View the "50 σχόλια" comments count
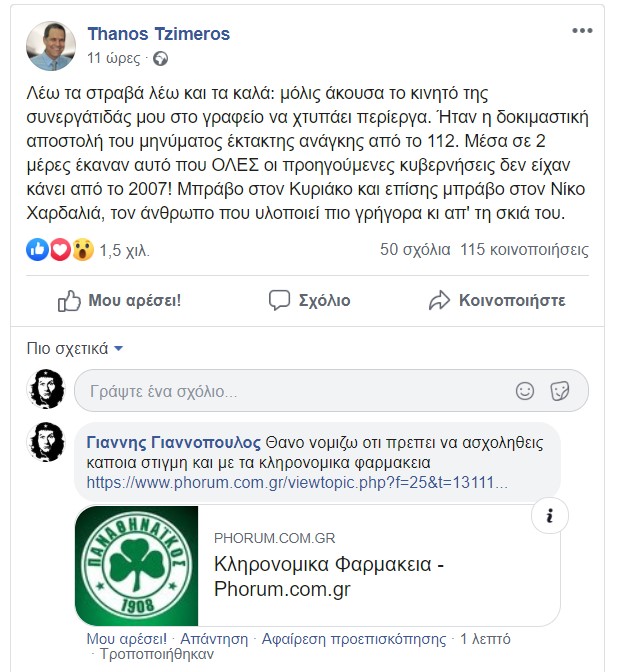The width and height of the screenshot is (619, 672). (x=414, y=250)
